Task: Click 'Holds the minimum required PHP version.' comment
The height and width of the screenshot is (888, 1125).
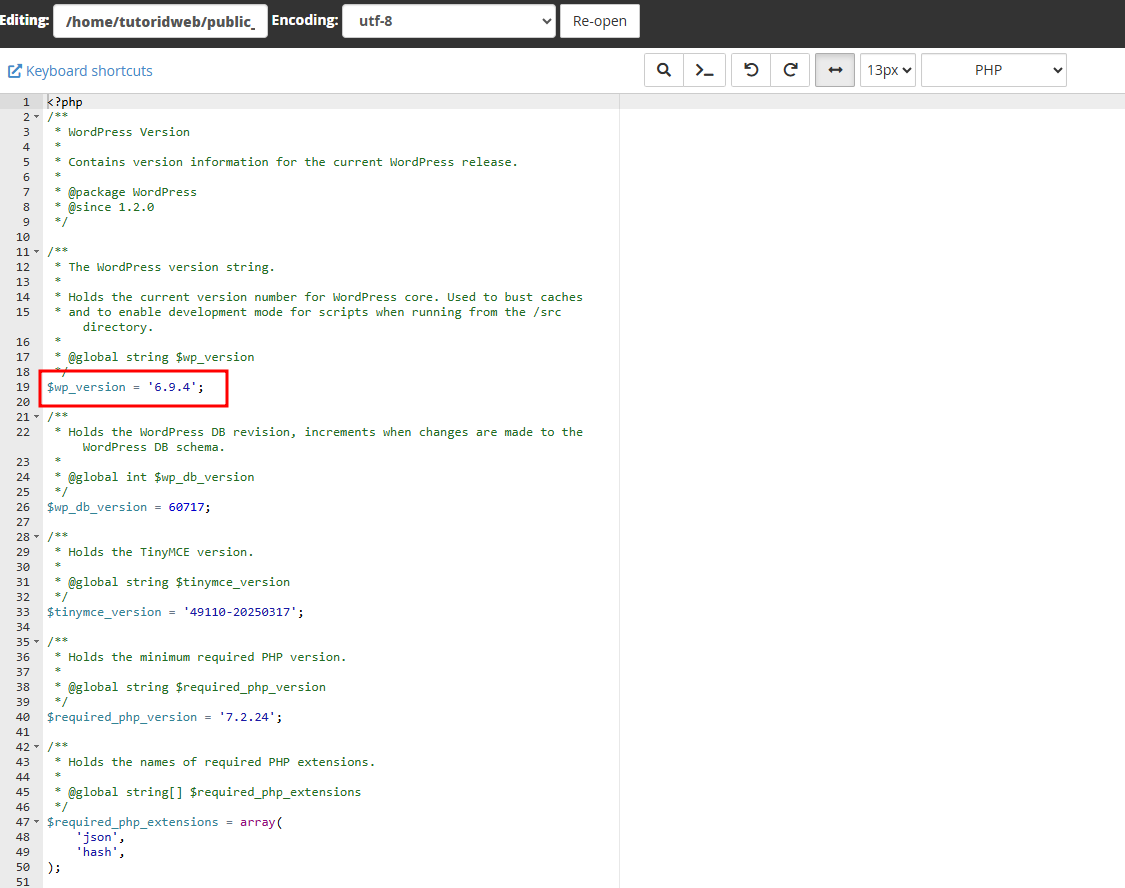Action: point(207,657)
